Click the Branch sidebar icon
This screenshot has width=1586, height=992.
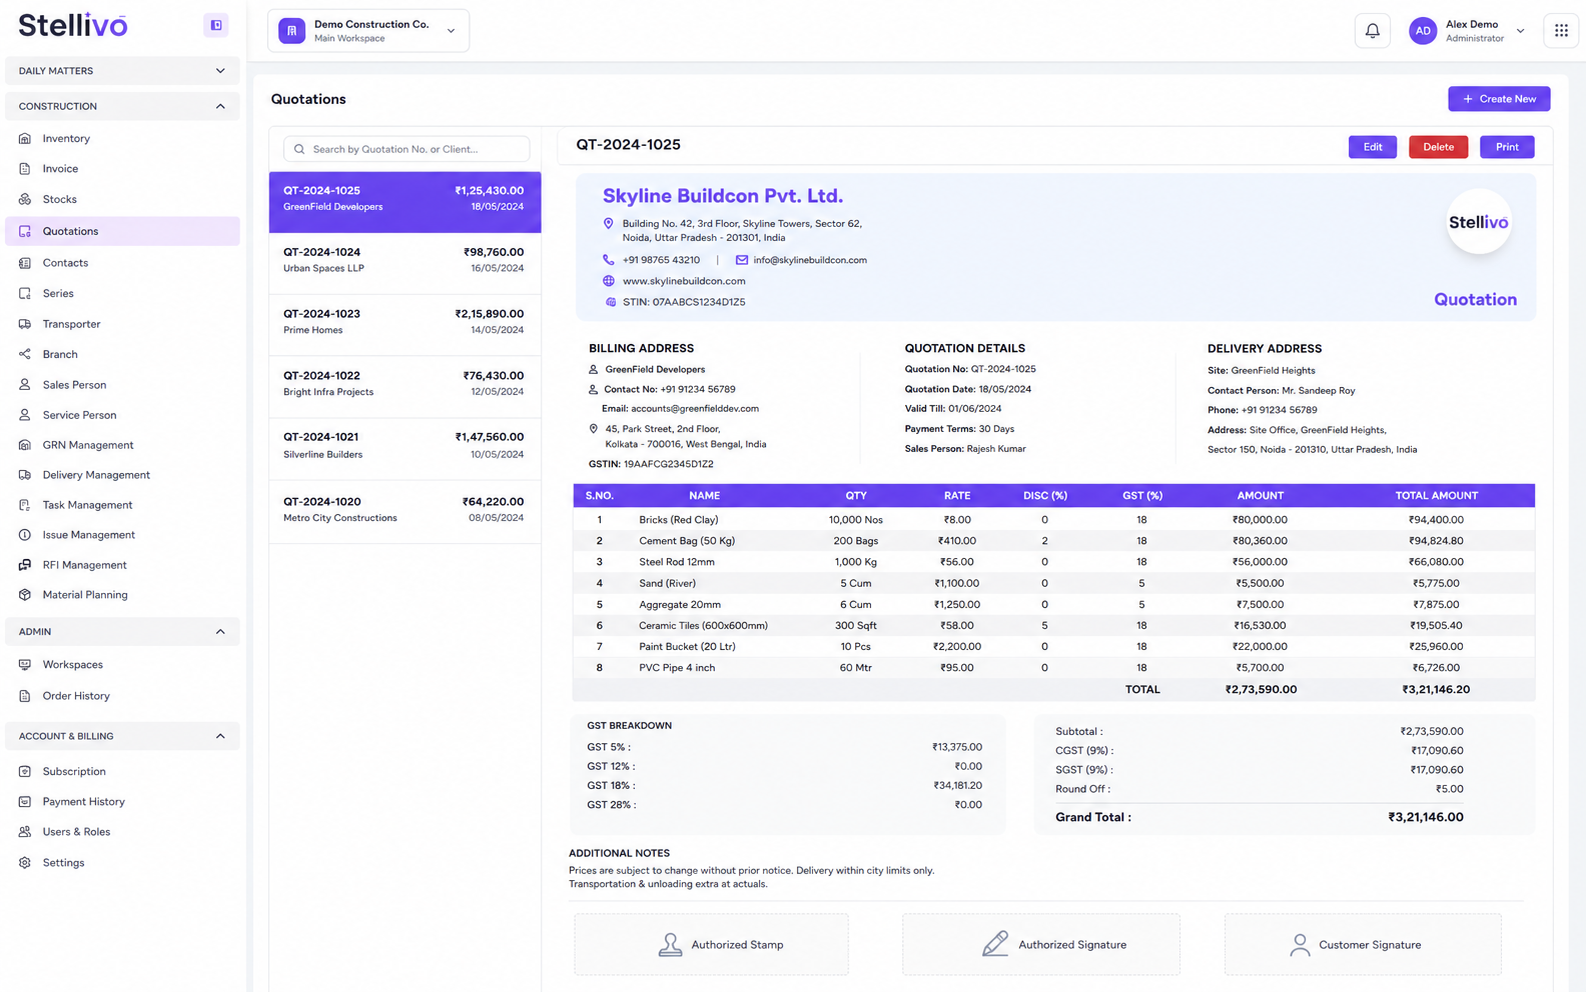[25, 354]
